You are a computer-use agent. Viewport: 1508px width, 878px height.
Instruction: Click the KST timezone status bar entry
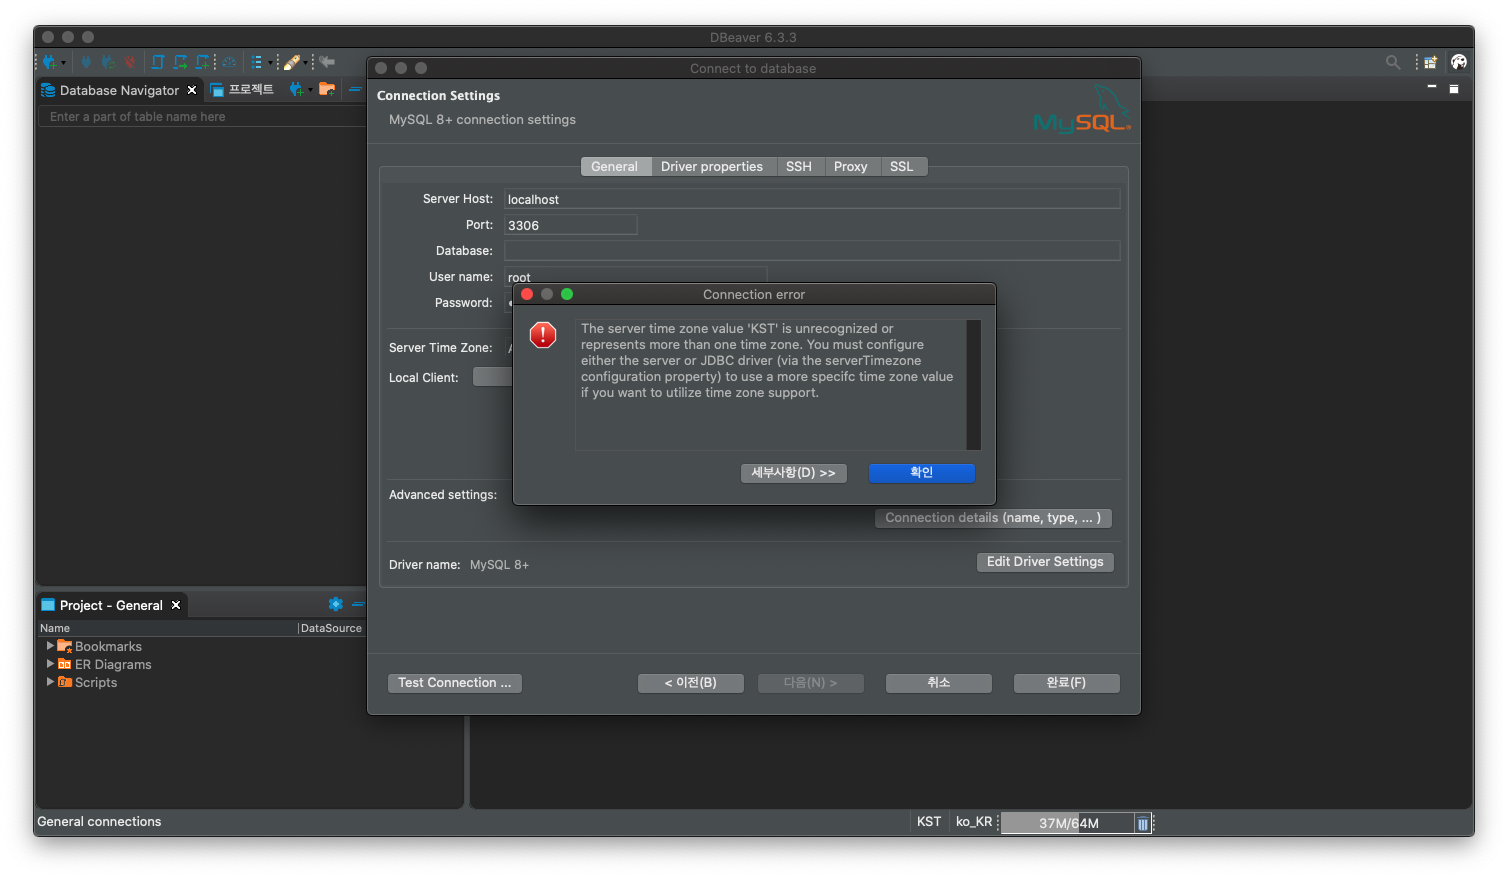929,822
